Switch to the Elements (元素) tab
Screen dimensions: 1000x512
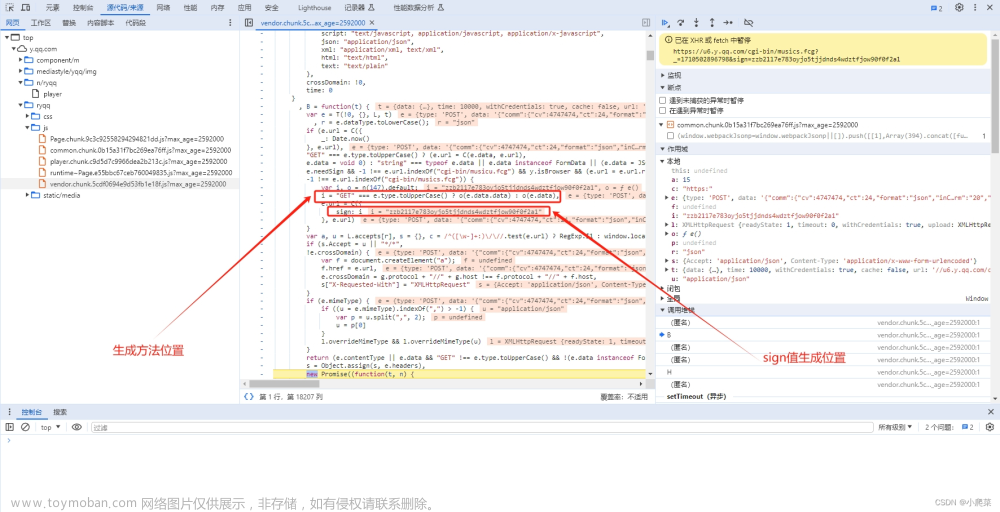53,8
